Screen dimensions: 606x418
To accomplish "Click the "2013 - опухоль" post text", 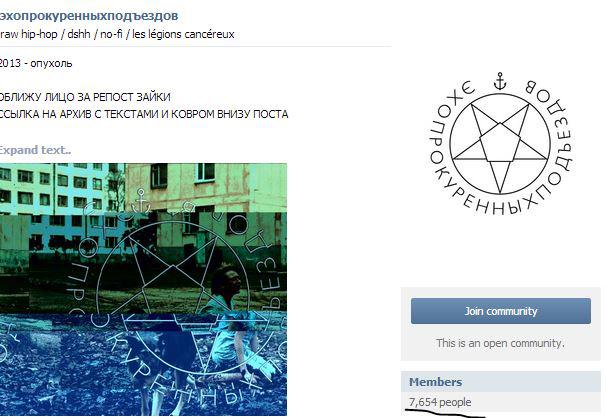I will [36, 63].
